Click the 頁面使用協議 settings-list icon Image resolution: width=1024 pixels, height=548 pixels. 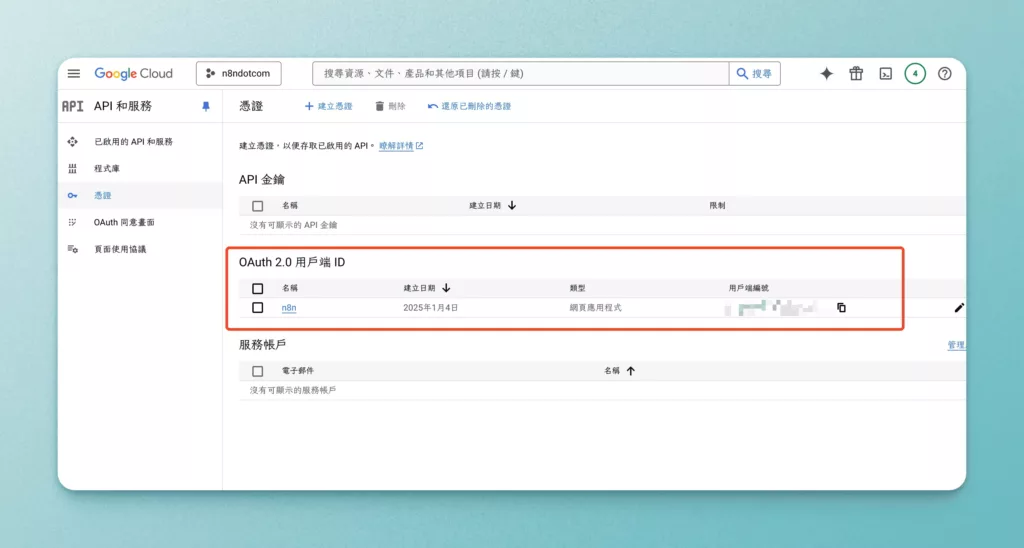(x=72, y=249)
